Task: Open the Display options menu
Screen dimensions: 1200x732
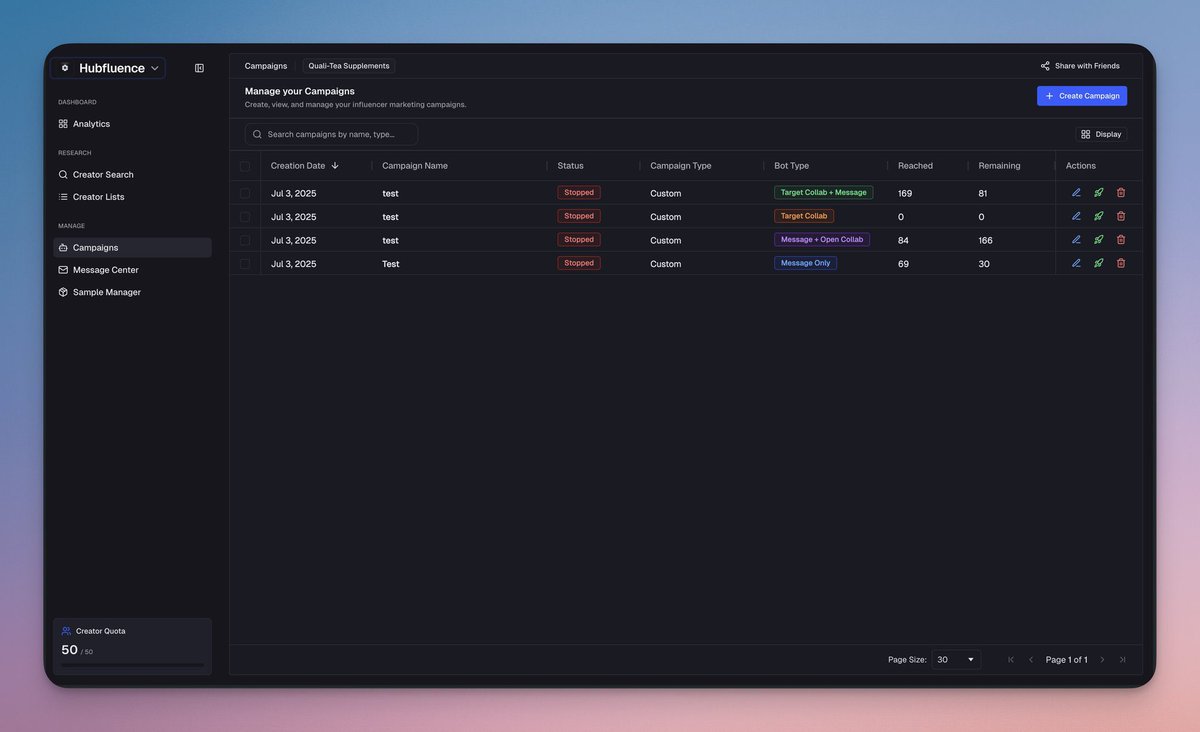Action: (1101, 134)
